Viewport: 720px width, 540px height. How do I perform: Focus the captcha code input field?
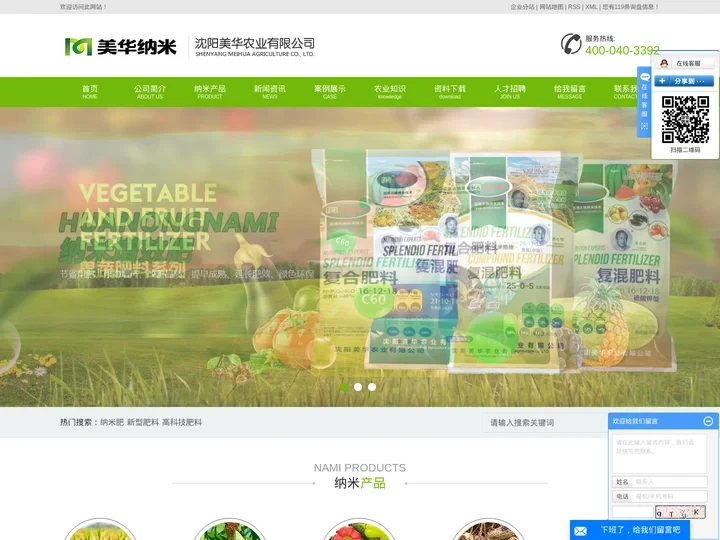[x=633, y=512]
